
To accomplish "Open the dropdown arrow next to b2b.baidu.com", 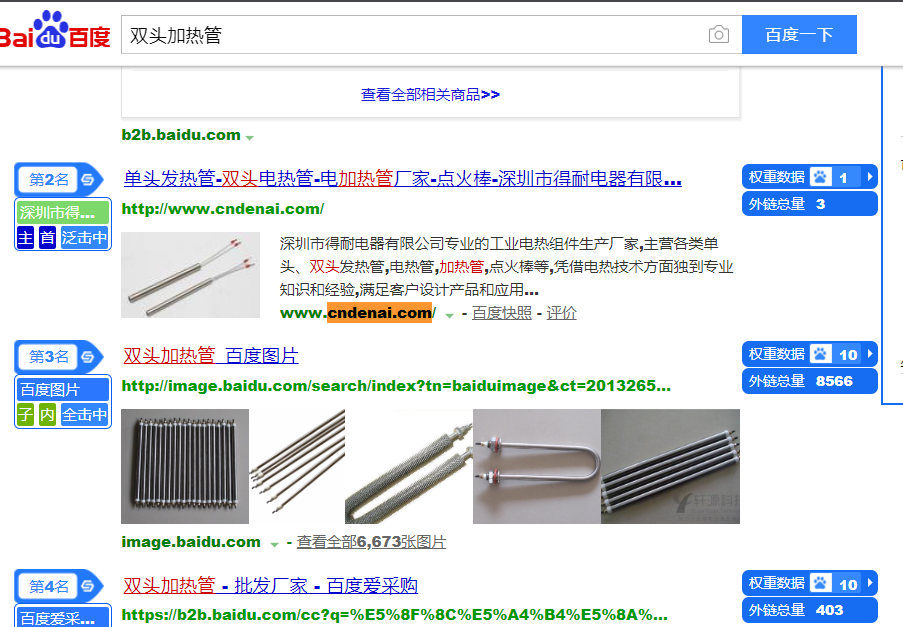I will (x=249, y=138).
